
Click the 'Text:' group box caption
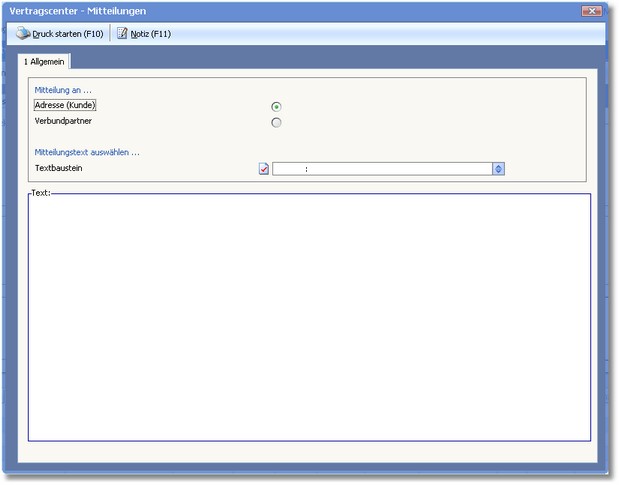[40, 192]
